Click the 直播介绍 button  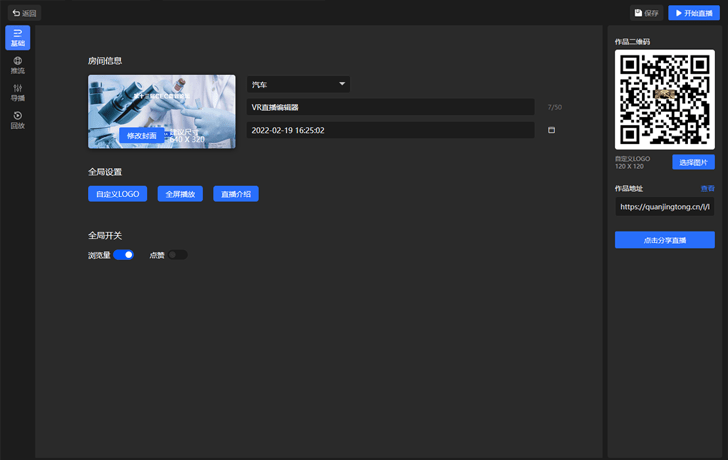click(236, 194)
